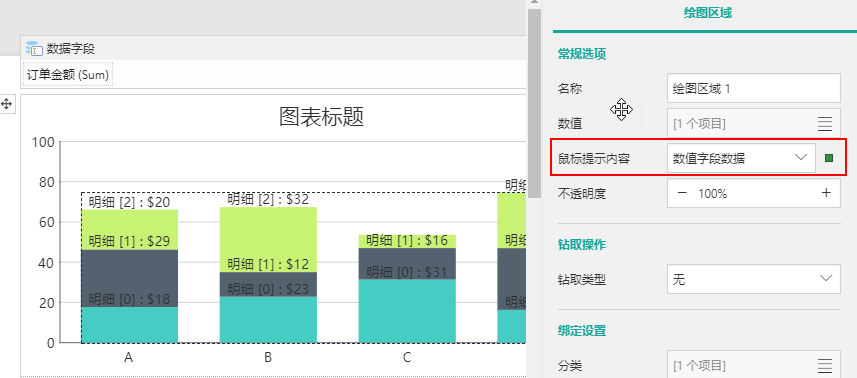Click the green square beside 鼠标提示内容
The width and height of the screenshot is (857, 378).
(x=829, y=158)
